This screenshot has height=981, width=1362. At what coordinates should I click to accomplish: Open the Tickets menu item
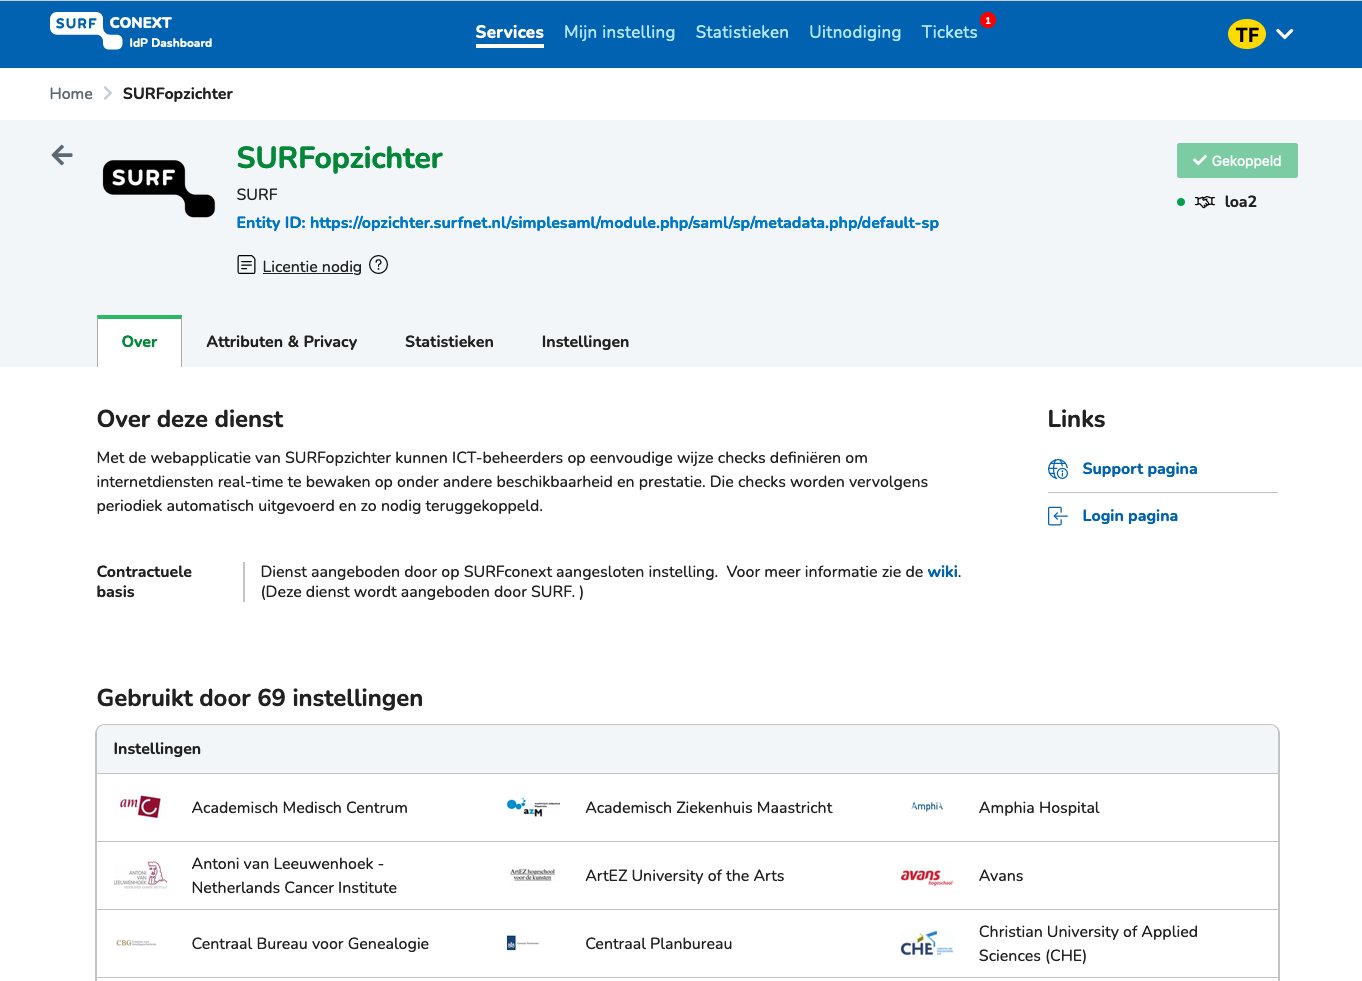coord(949,32)
